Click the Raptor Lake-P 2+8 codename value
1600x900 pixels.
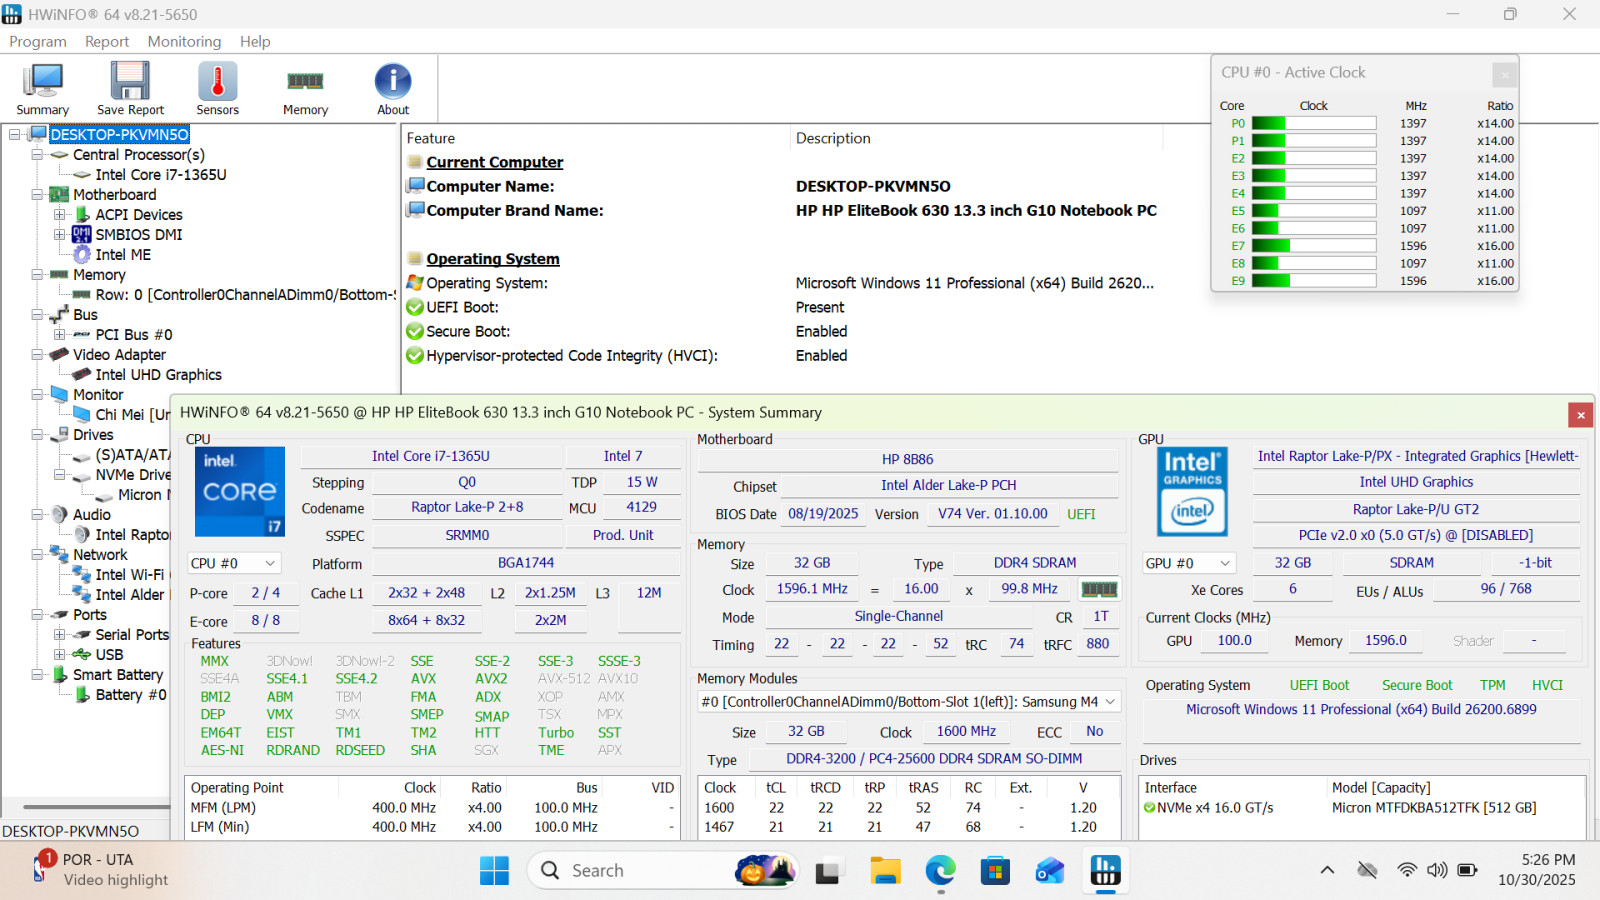[467, 507]
